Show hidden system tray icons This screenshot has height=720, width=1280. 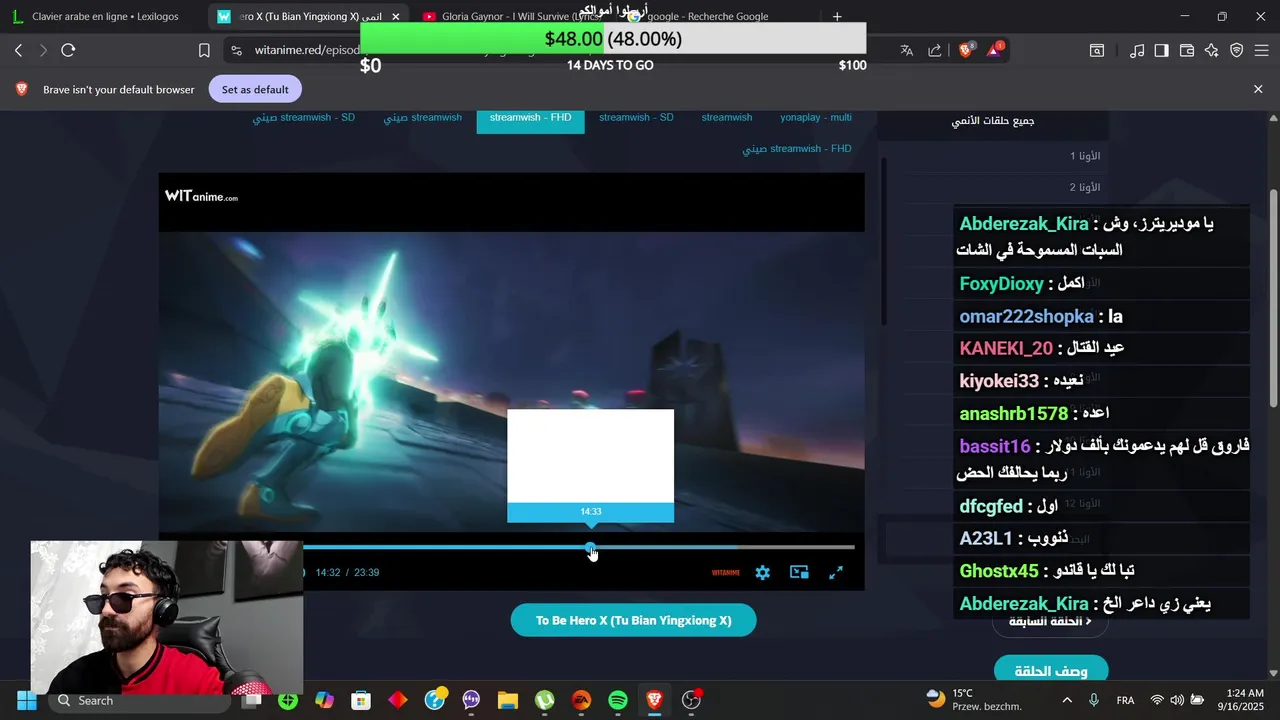(x=1067, y=700)
